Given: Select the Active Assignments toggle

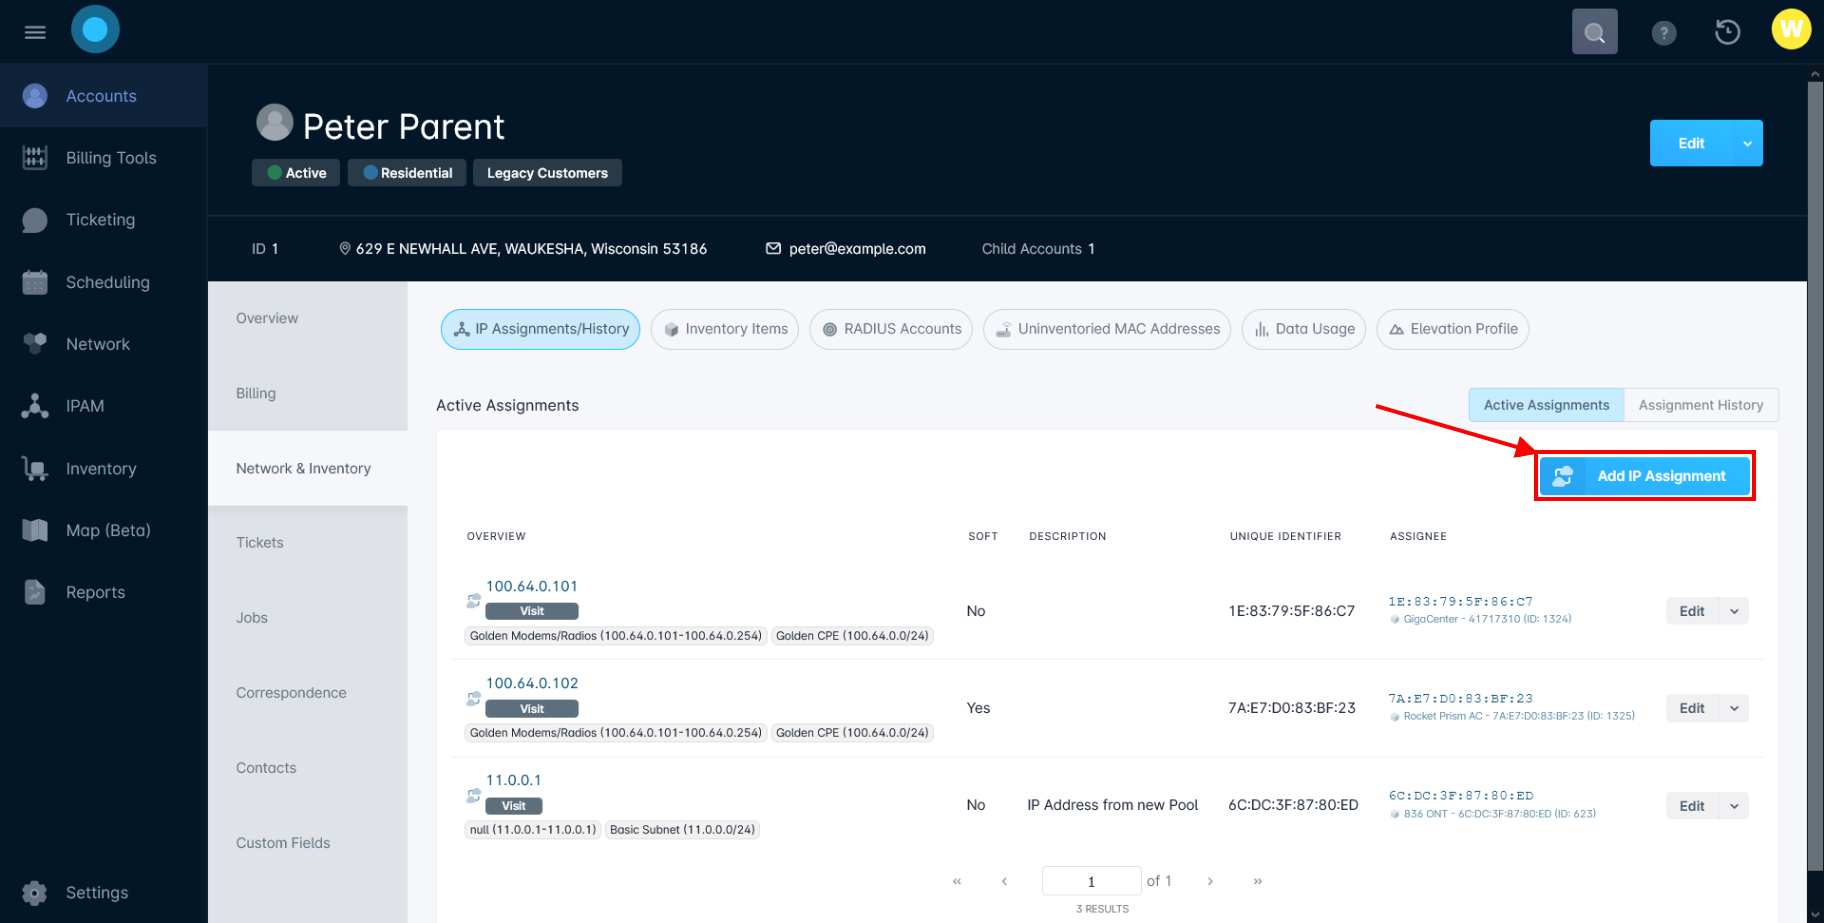Looking at the screenshot, I should click(1545, 404).
